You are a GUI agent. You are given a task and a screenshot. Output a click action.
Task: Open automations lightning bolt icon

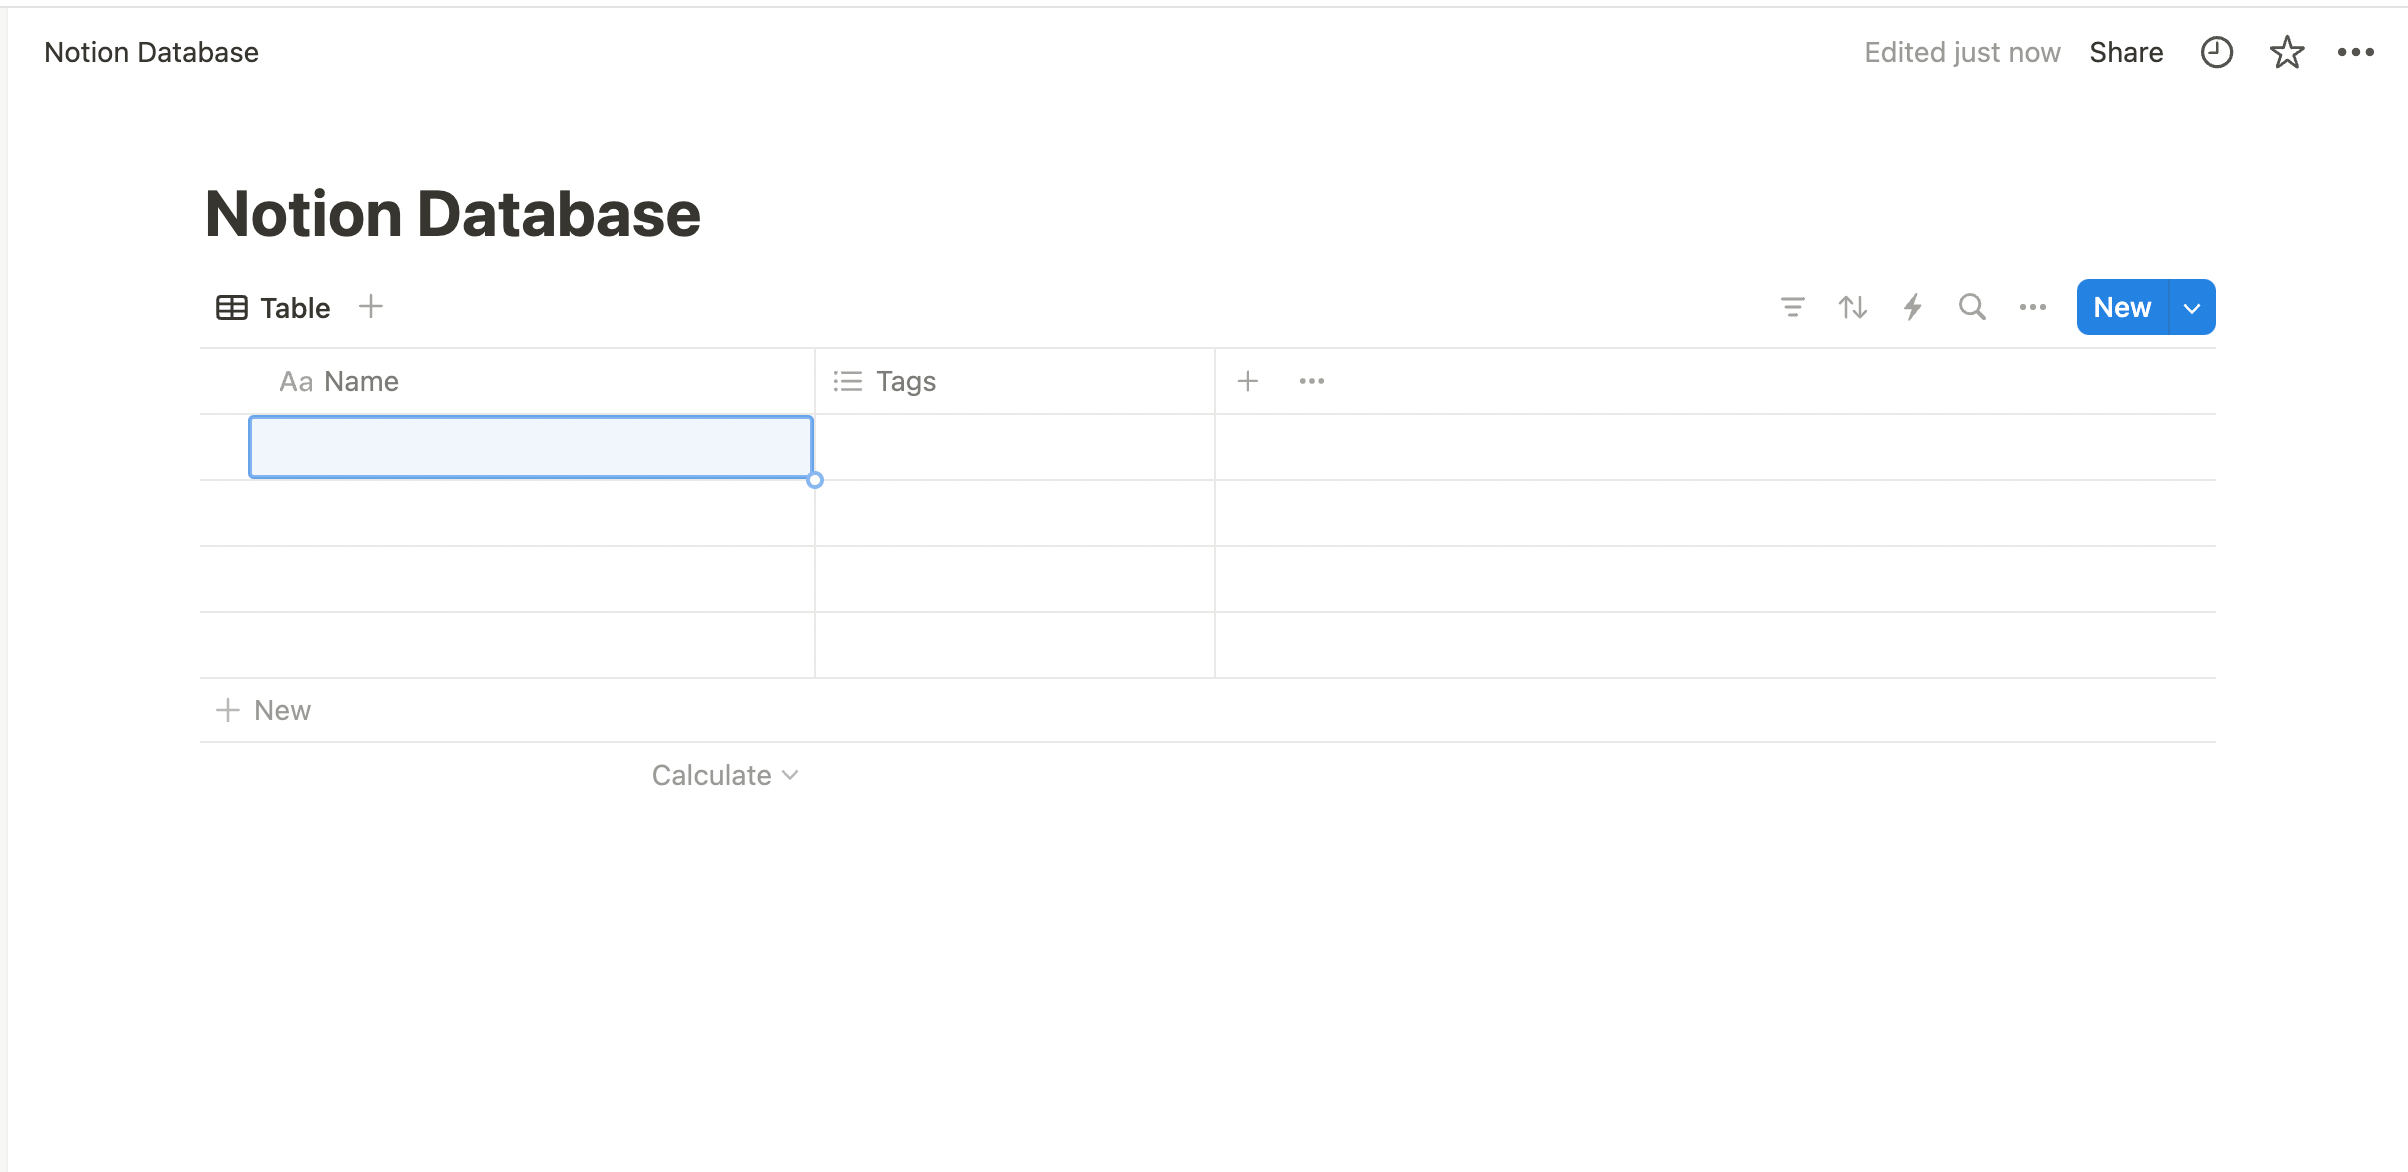pos(1913,307)
